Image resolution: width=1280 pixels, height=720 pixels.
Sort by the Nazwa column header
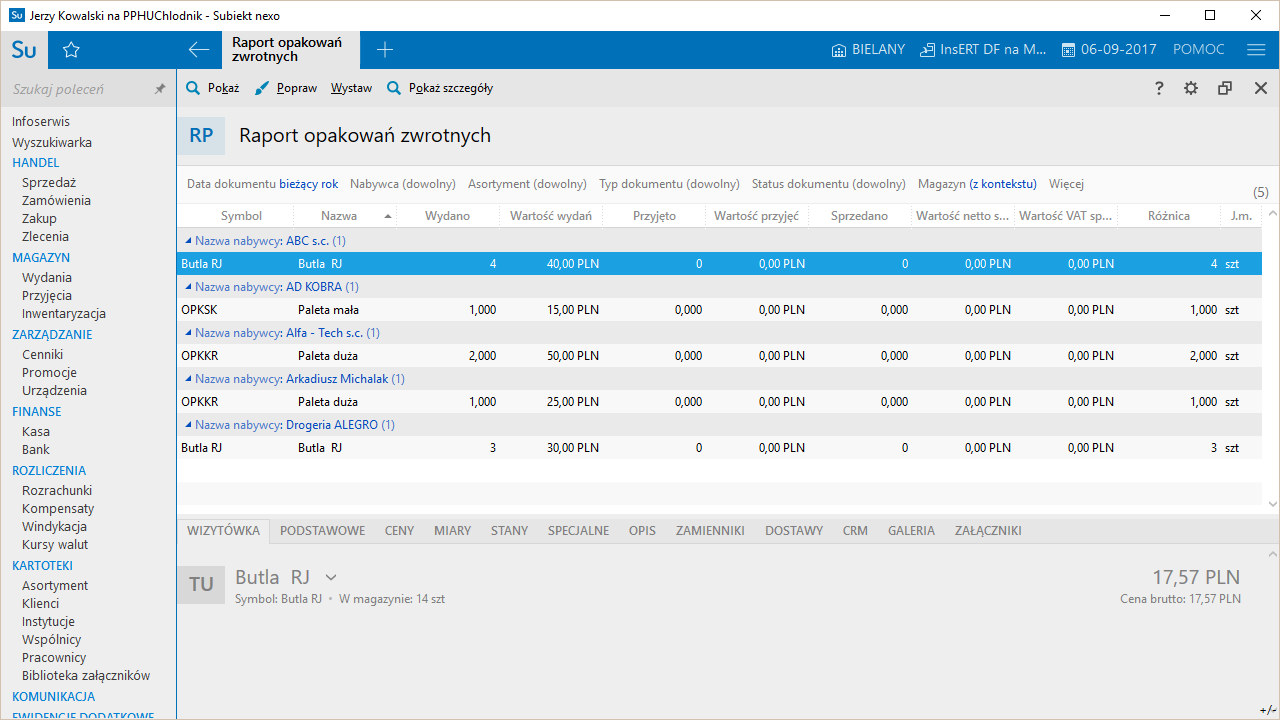coord(339,216)
